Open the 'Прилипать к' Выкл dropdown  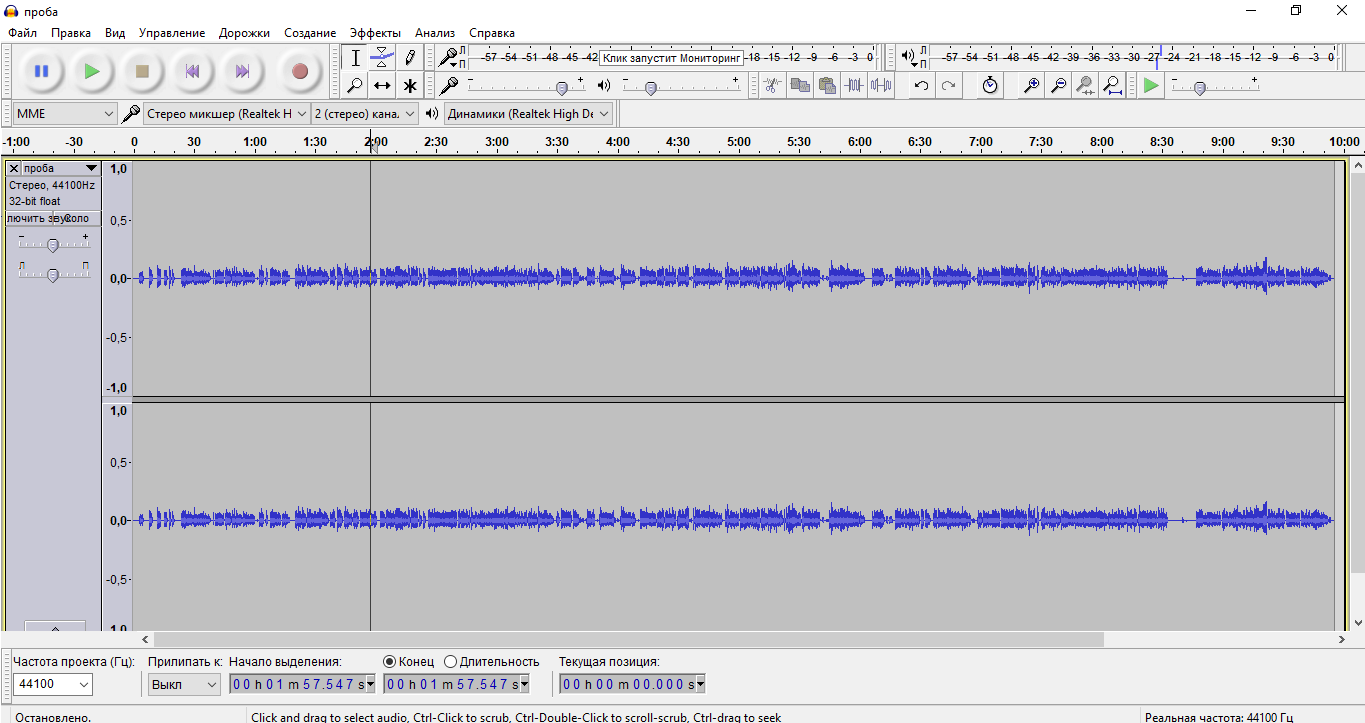point(184,684)
